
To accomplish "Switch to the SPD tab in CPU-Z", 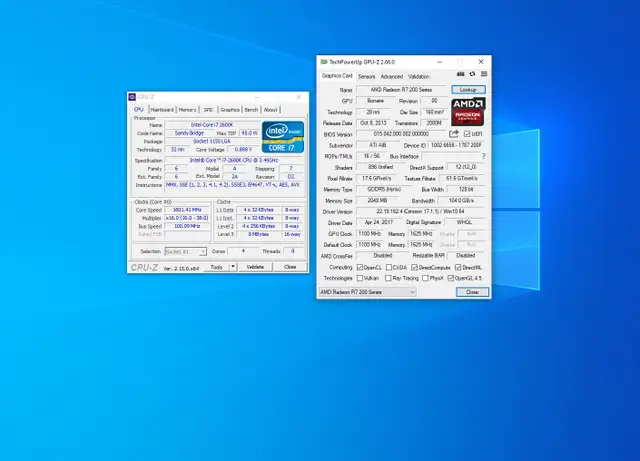I will [x=208, y=110].
